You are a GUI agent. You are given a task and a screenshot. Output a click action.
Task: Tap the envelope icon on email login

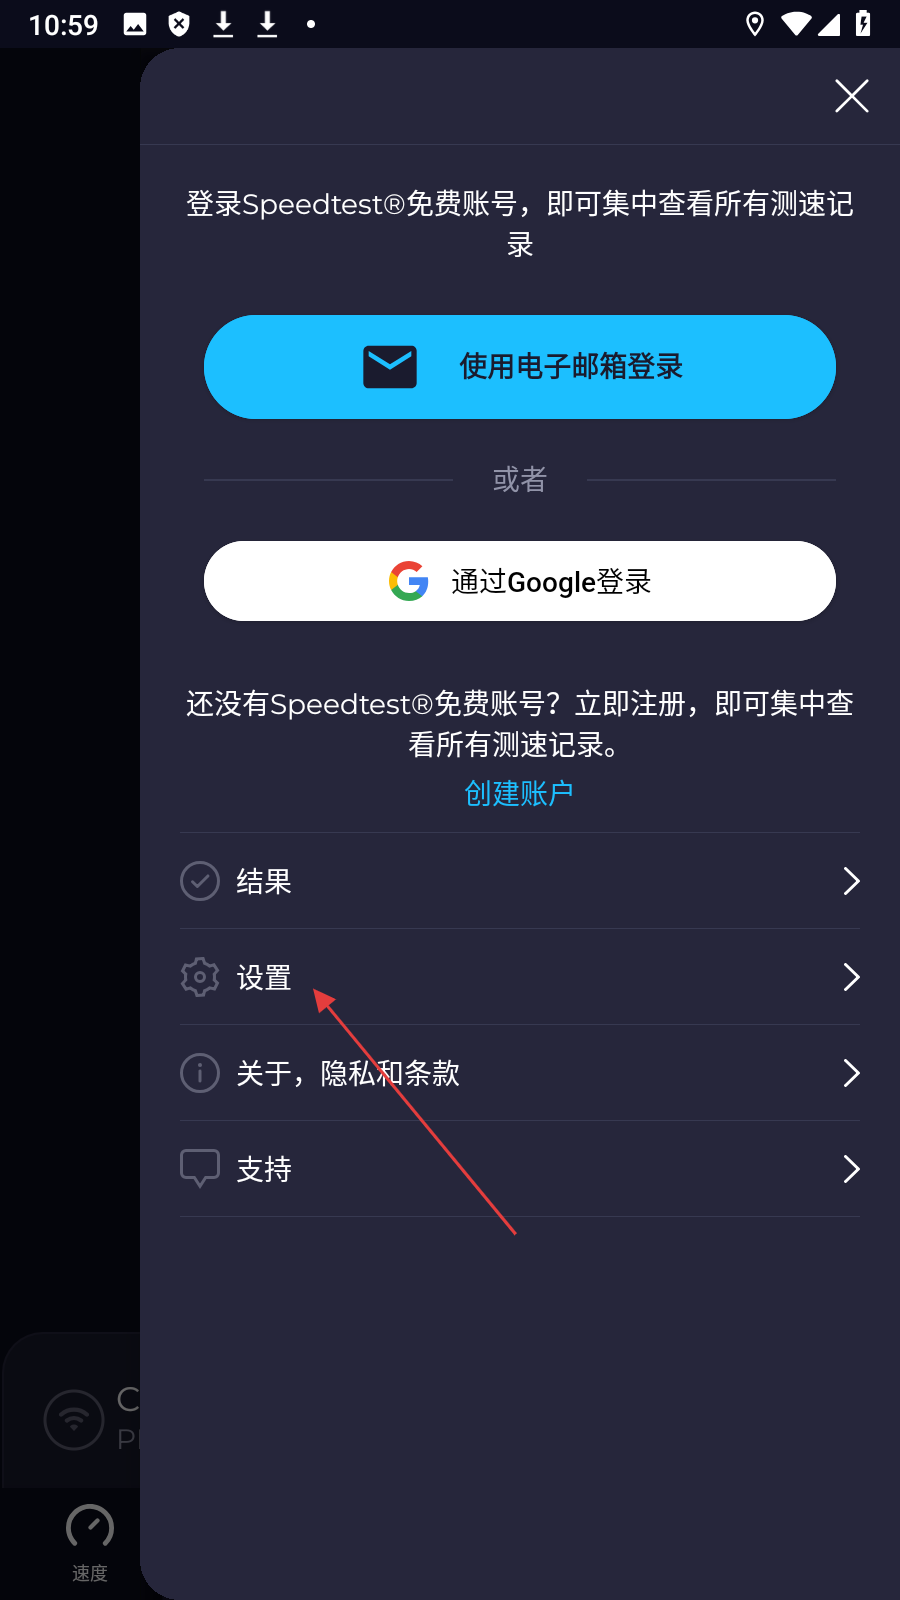pyautogui.click(x=390, y=367)
